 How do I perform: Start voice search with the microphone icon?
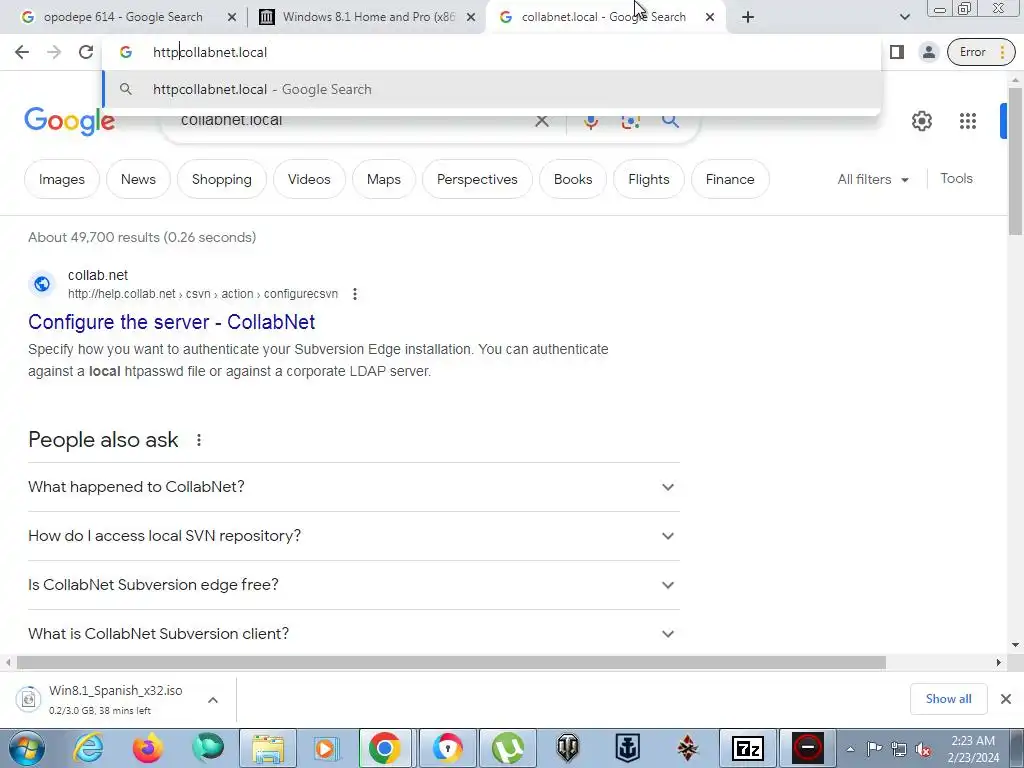(x=590, y=121)
